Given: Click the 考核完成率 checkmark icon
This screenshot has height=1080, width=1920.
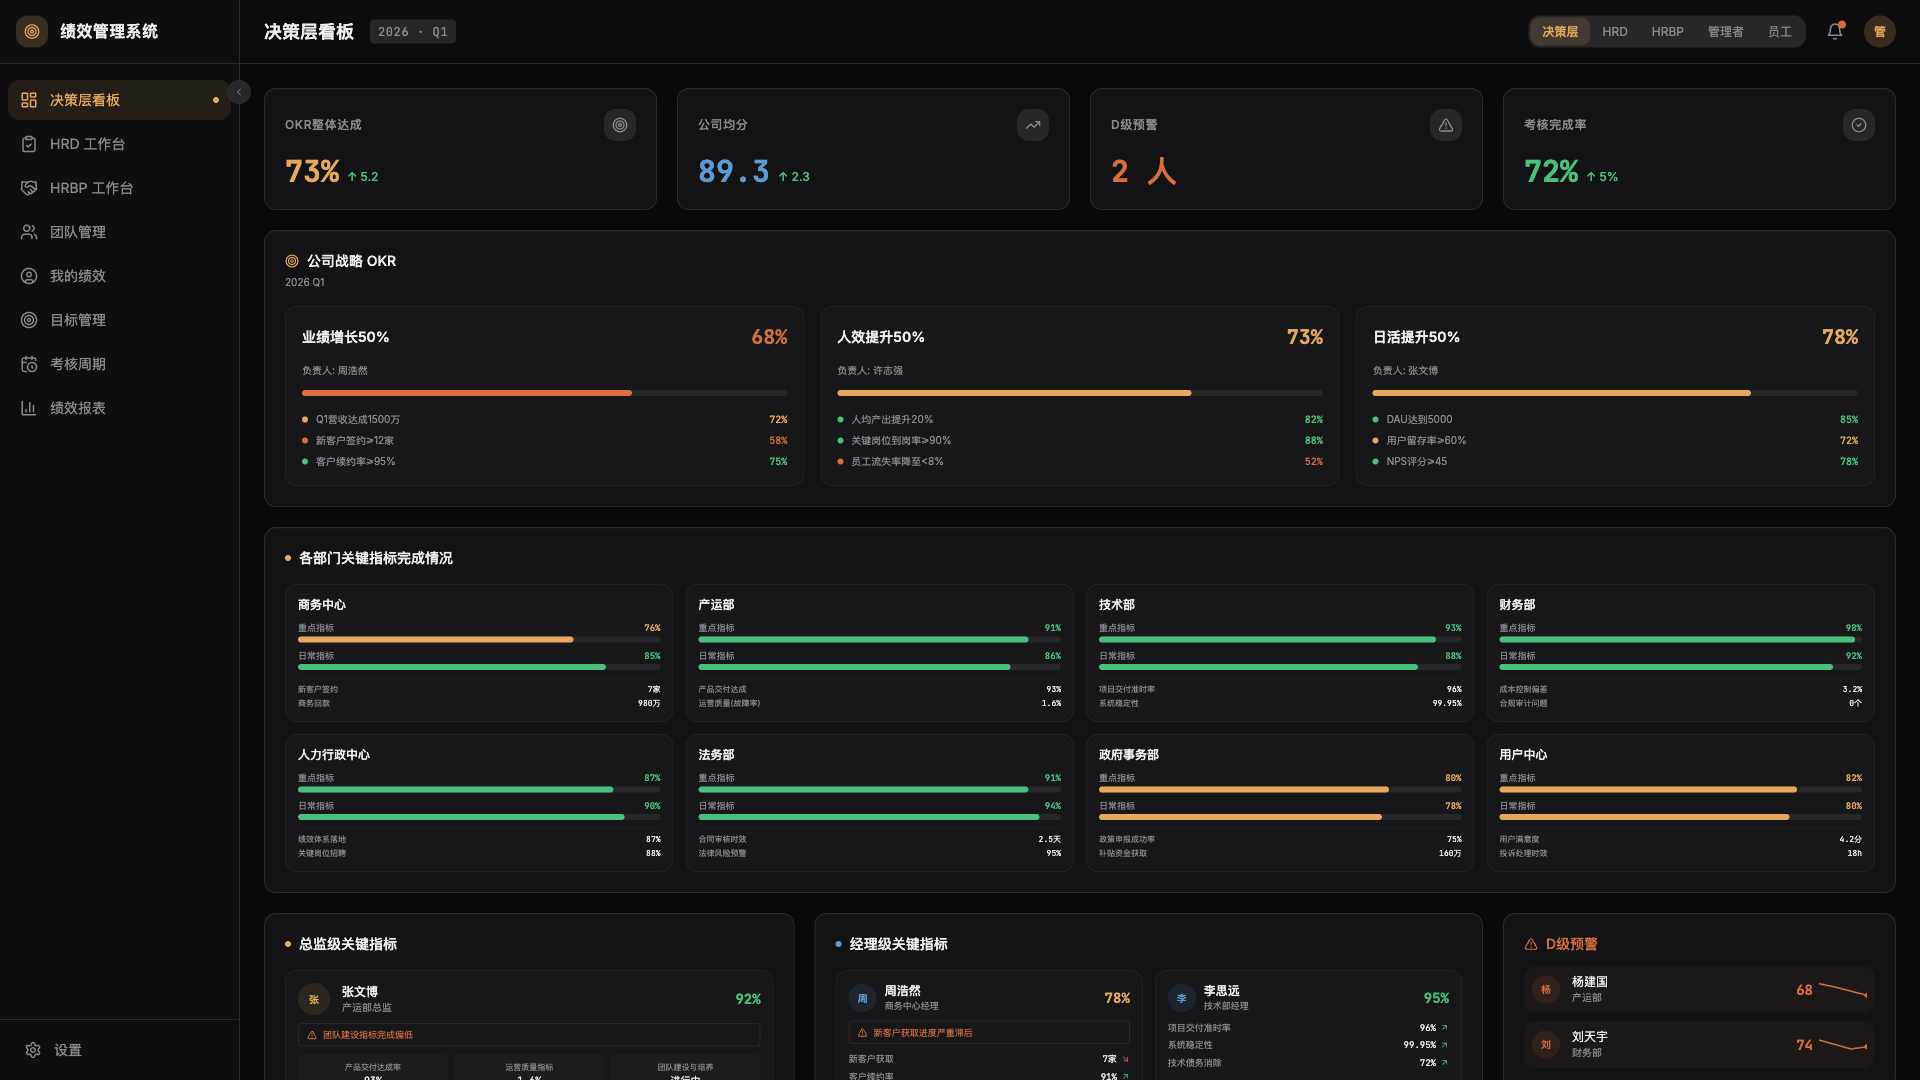Looking at the screenshot, I should pos(1859,125).
